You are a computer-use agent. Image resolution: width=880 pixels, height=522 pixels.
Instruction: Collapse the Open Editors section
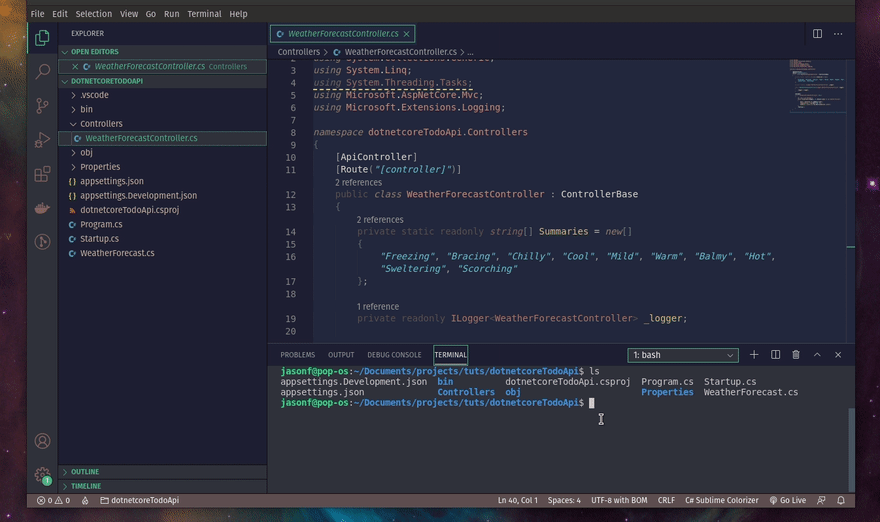coord(163,52)
